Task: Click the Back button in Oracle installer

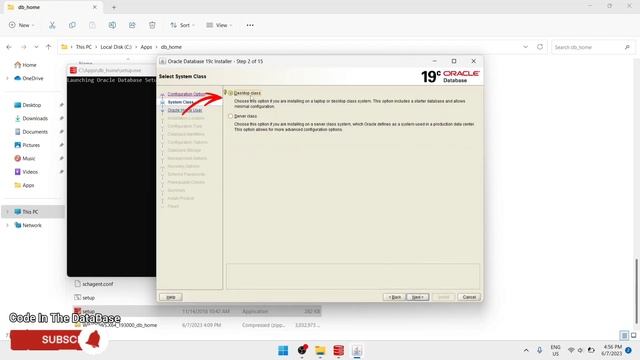Action: click(394, 297)
